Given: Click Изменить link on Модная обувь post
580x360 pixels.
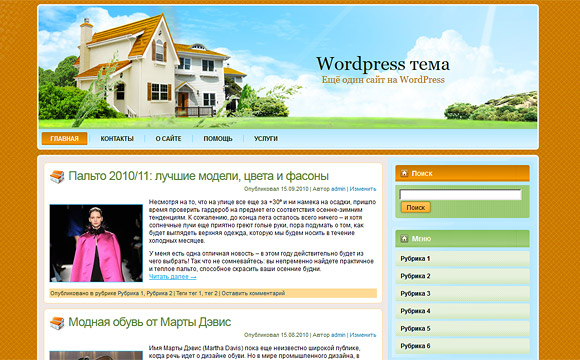Looking at the screenshot, I should [363, 335].
